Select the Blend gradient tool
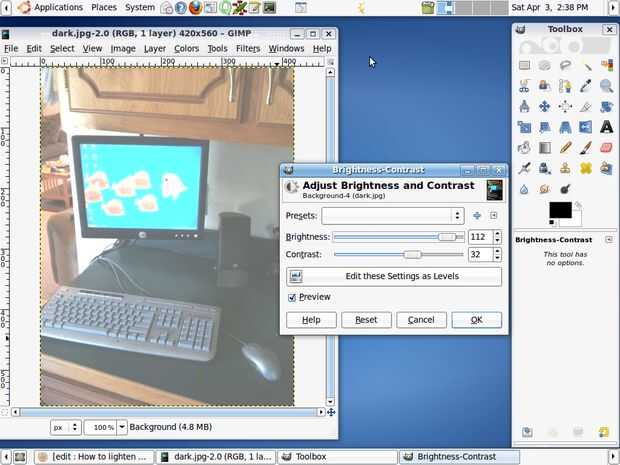620x465 pixels. pyautogui.click(x=545, y=148)
